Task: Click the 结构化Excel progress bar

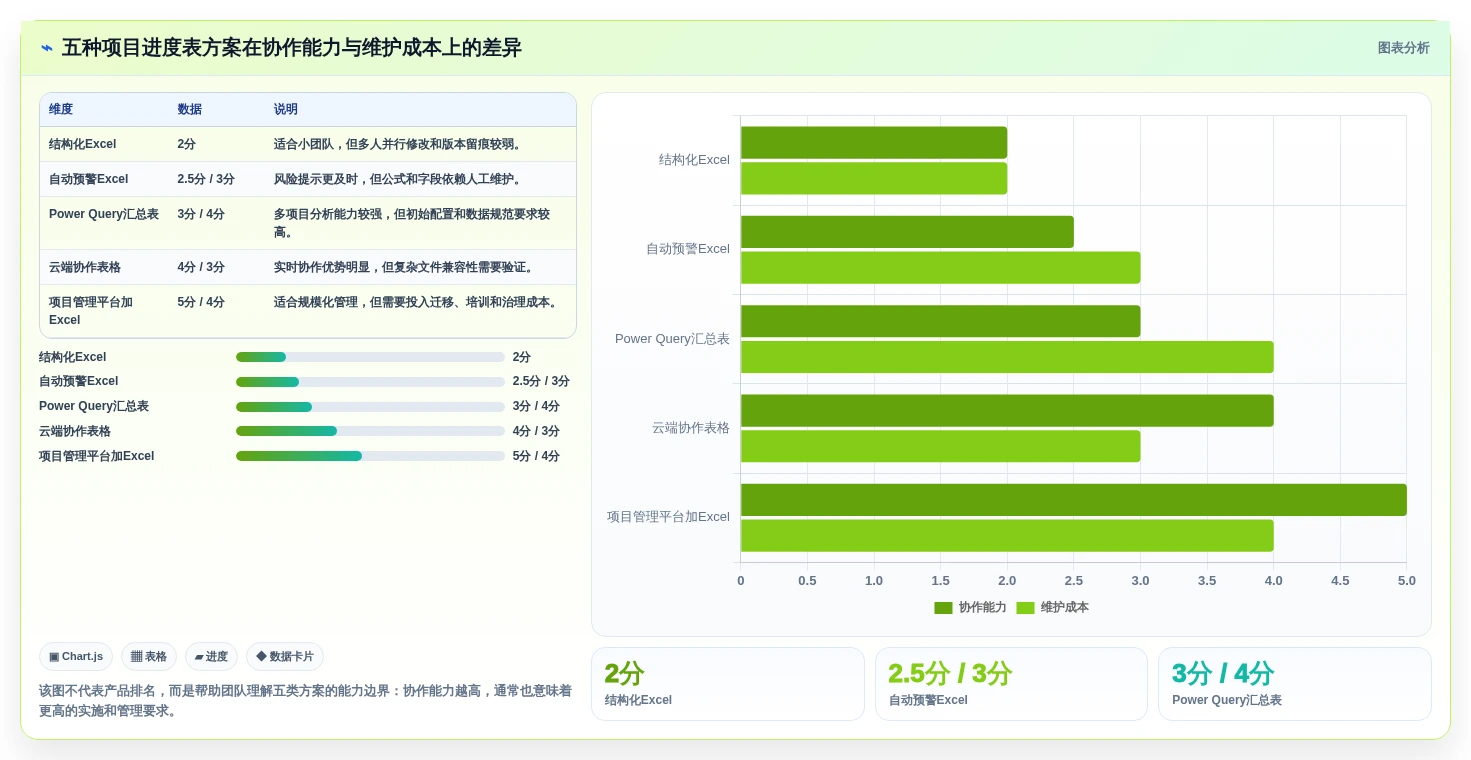Action: pyautogui.click(x=370, y=357)
